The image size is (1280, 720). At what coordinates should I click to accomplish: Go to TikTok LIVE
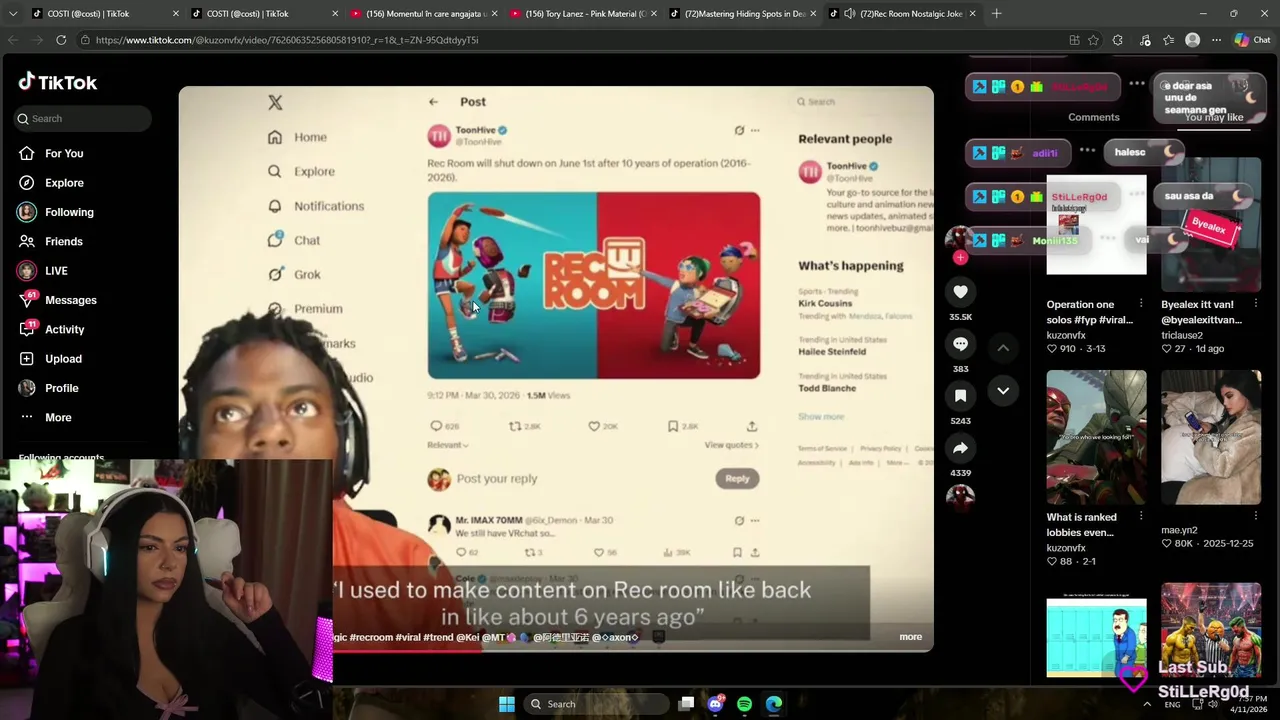pyautogui.click(x=56, y=271)
